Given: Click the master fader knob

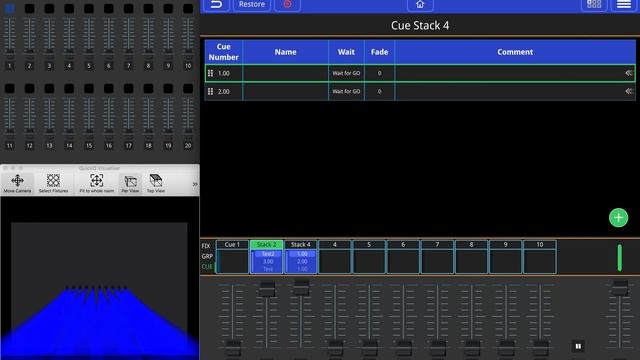Looking at the screenshot, I should pyautogui.click(x=620, y=288).
